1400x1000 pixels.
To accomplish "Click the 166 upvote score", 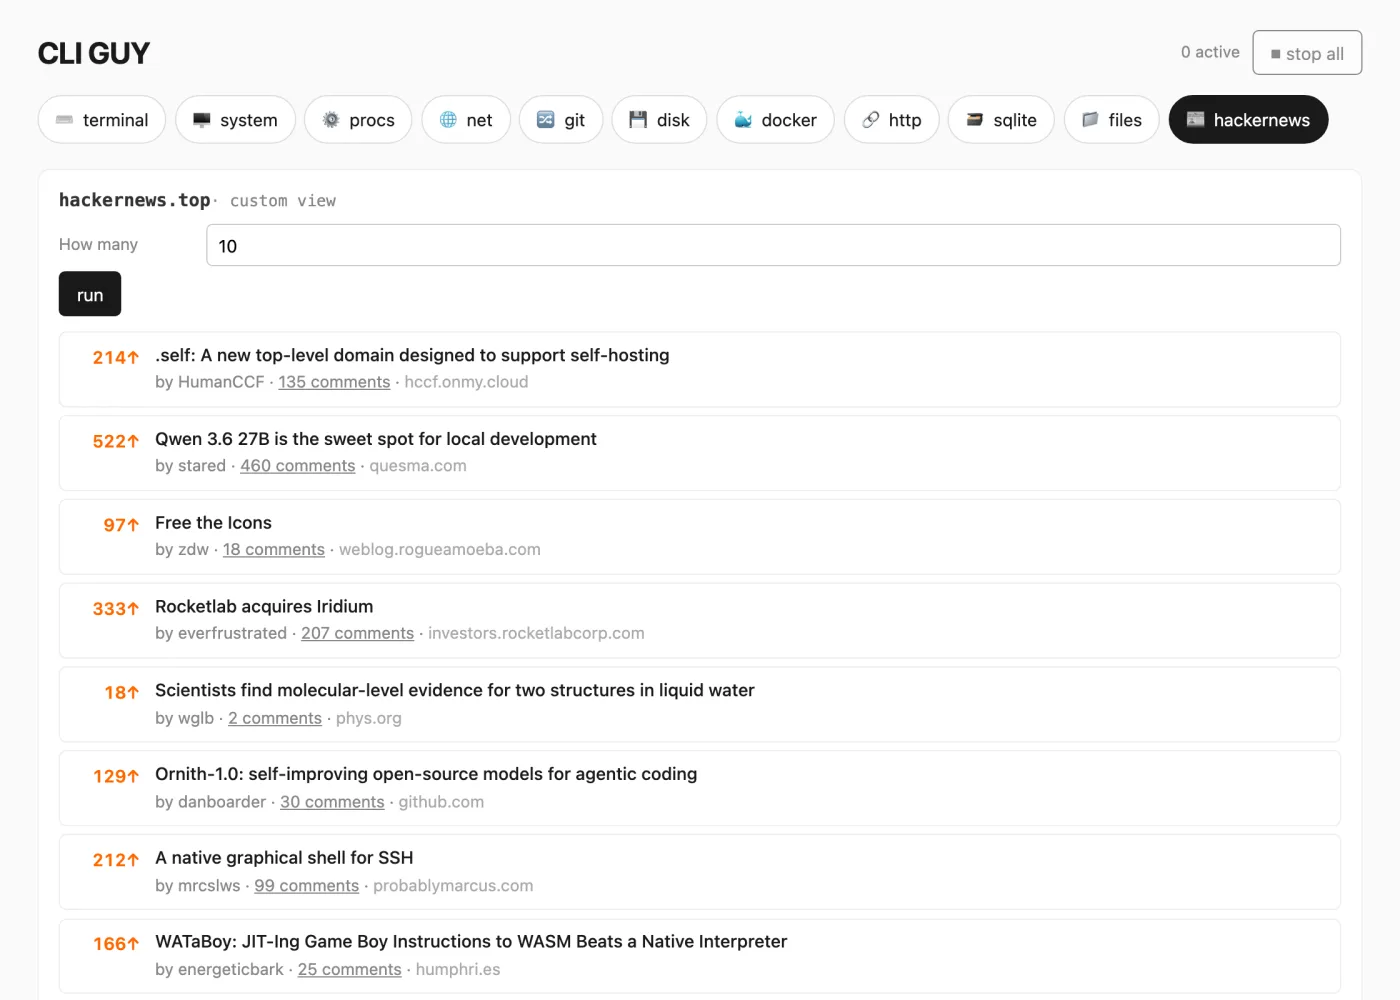I will (116, 944).
